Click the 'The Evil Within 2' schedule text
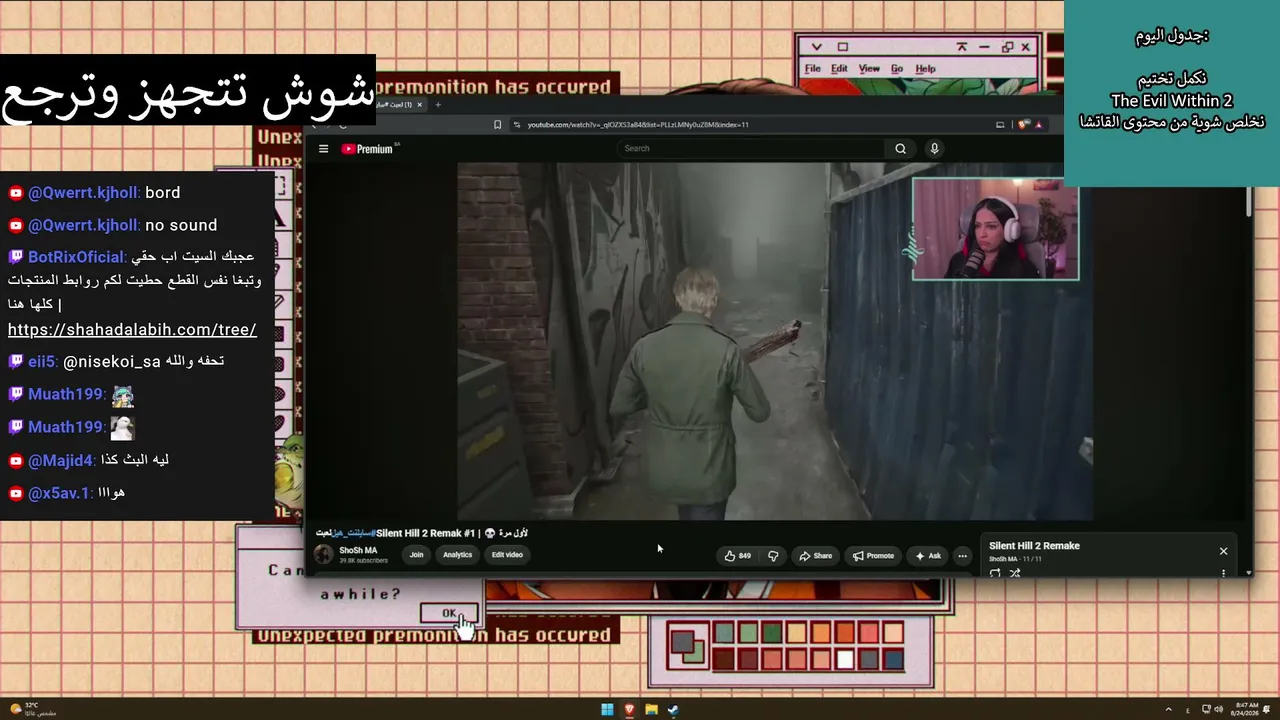1280x720 pixels. pyautogui.click(x=1172, y=101)
